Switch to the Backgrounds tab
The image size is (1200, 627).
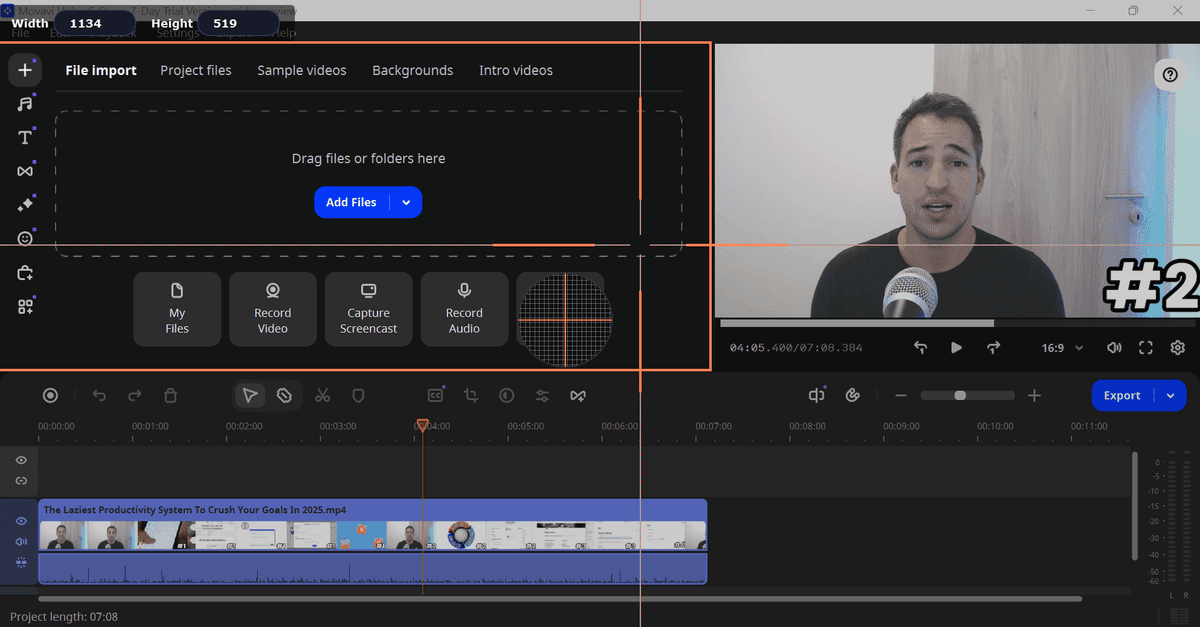412,70
